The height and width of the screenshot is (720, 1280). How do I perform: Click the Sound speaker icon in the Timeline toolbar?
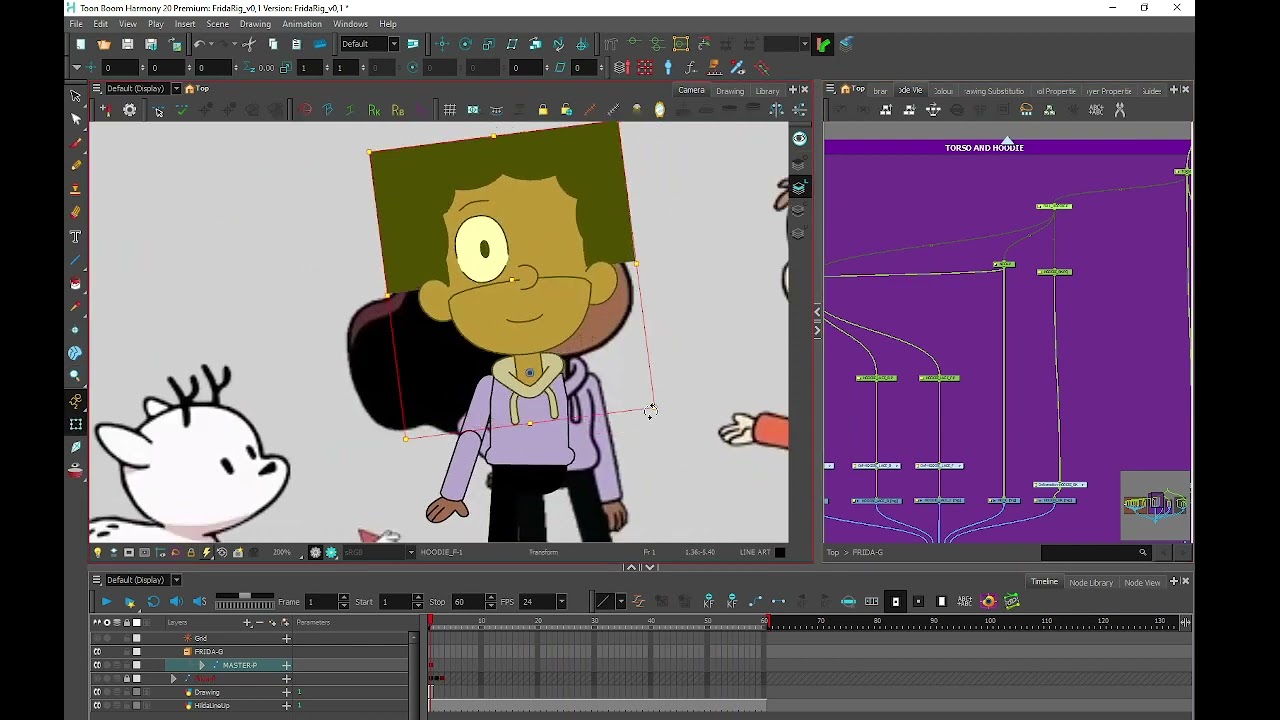pos(176,601)
